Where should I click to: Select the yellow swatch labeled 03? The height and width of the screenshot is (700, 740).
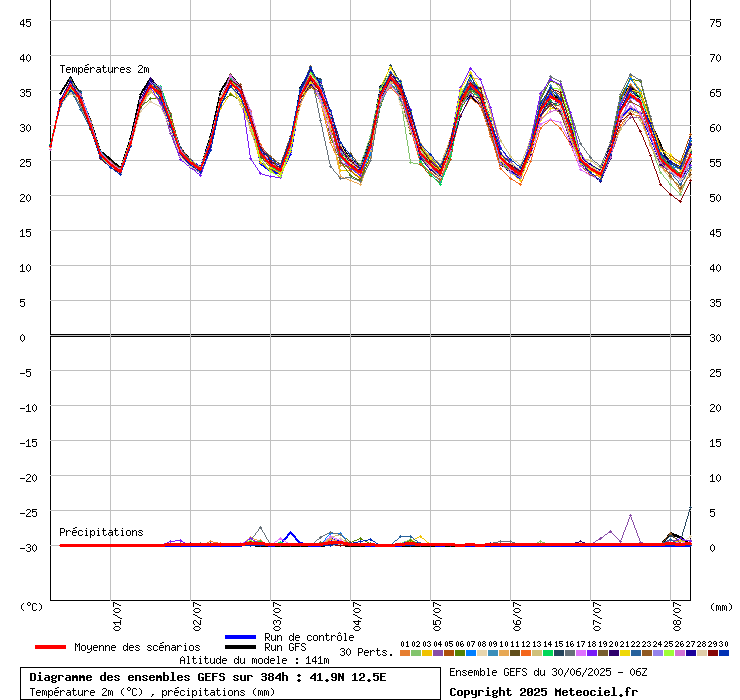tap(427, 653)
